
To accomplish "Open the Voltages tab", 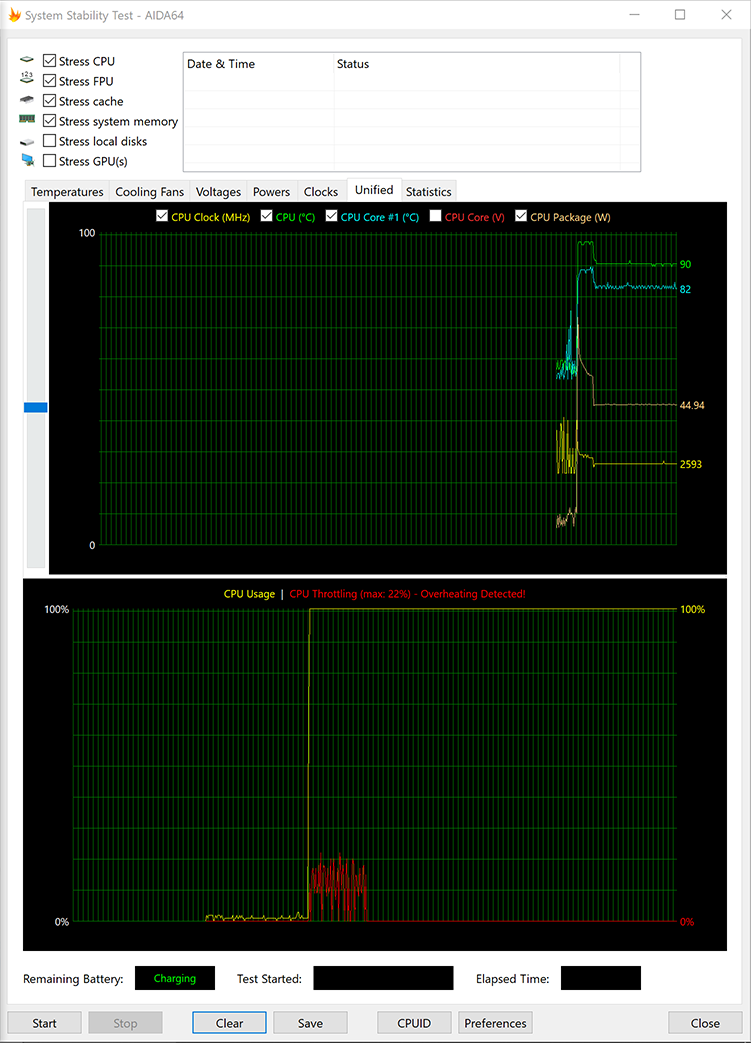I will tap(218, 192).
